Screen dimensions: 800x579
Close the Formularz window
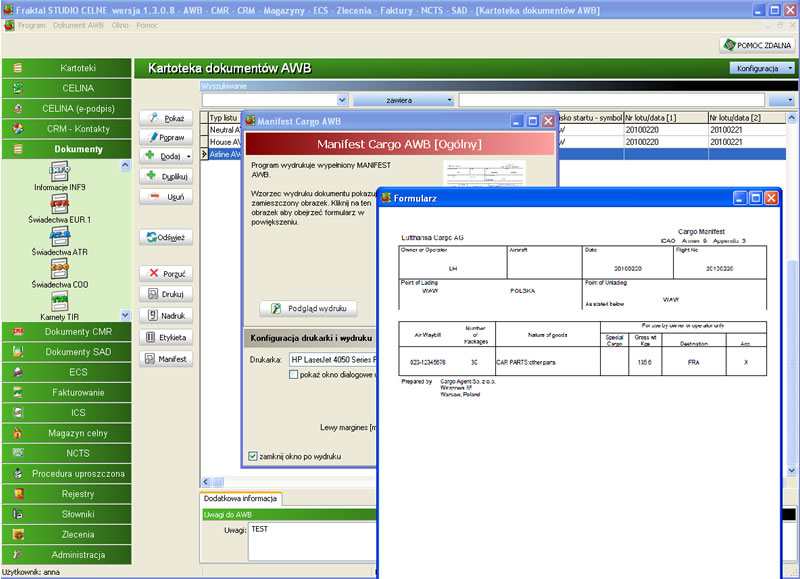(771, 198)
